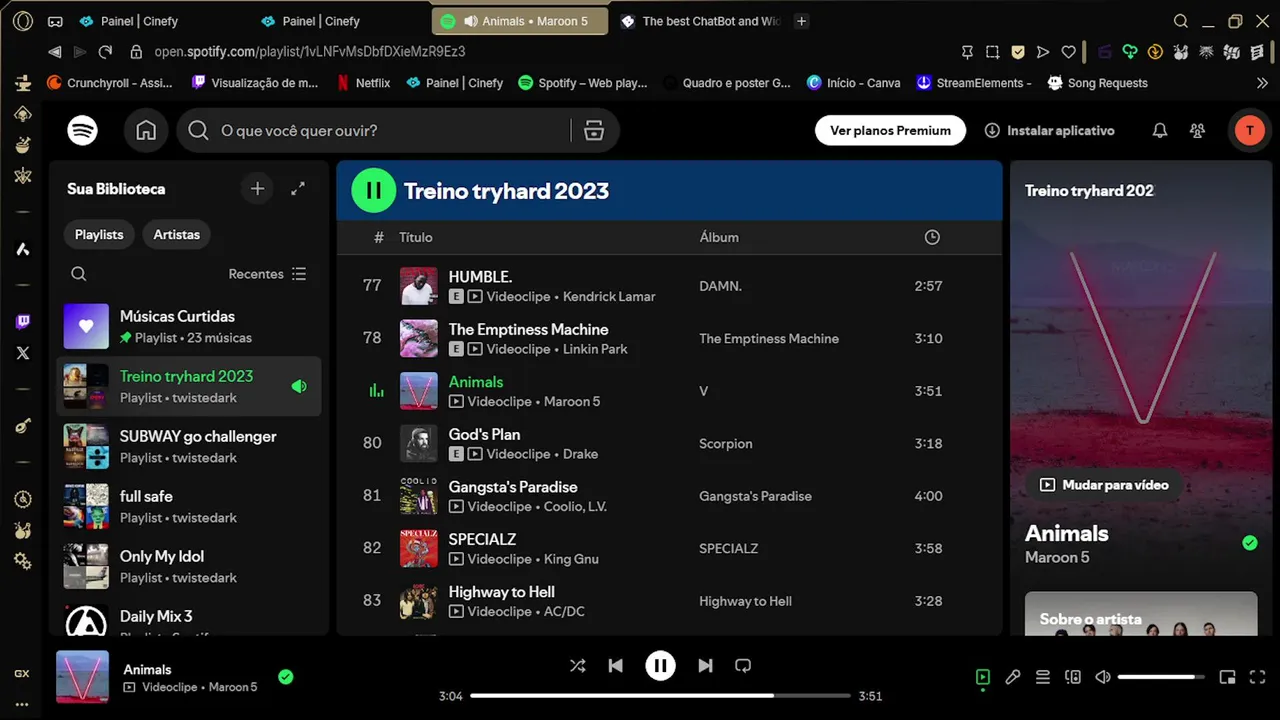Open the Scorpion album link
Viewport: 1280px width, 720px height.
[x=726, y=443]
